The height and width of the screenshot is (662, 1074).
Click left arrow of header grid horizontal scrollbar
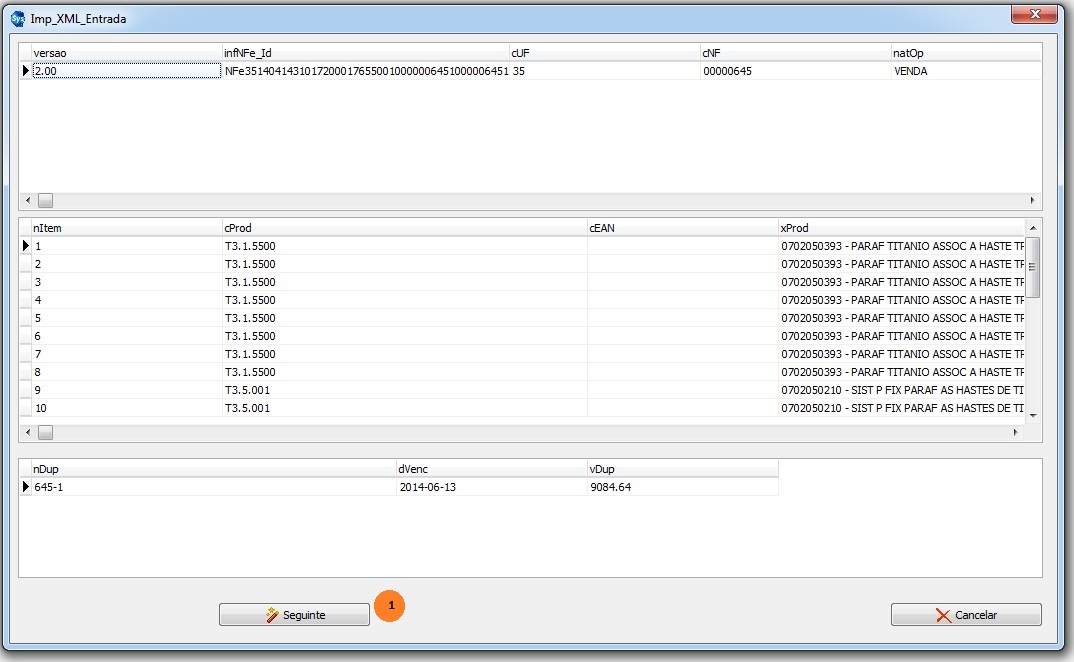[x=27, y=200]
